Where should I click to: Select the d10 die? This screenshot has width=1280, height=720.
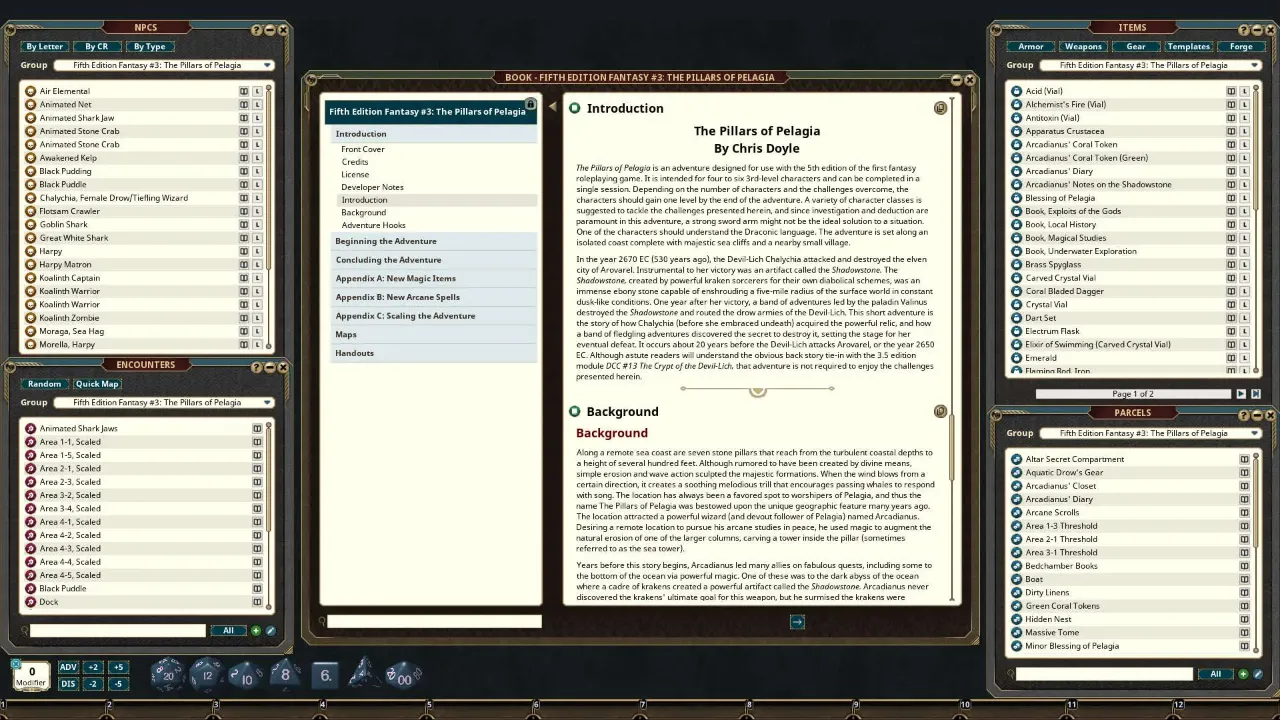[x=246, y=676]
